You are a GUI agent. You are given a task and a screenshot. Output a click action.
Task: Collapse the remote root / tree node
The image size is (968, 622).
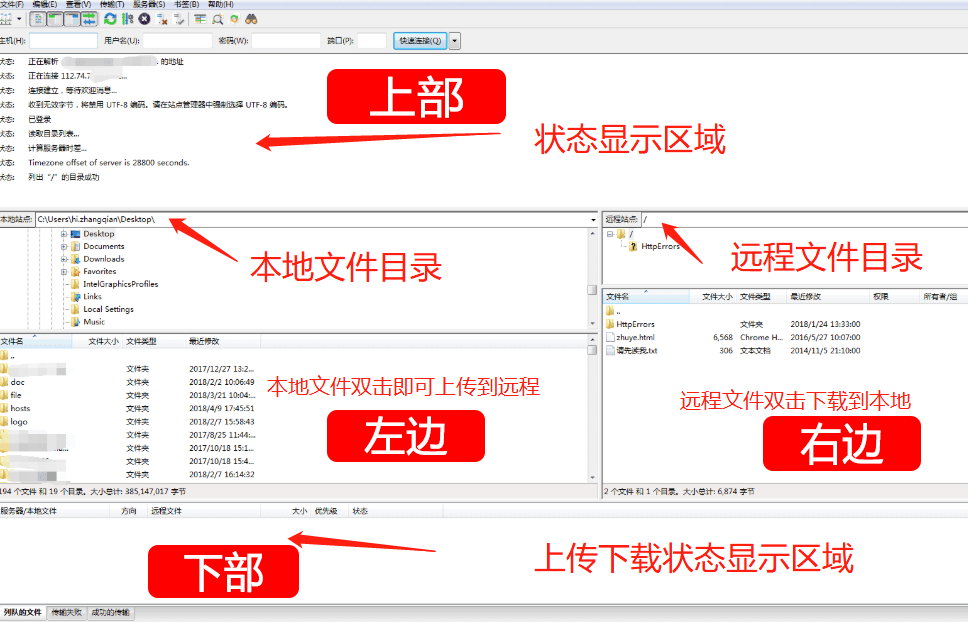click(610, 234)
